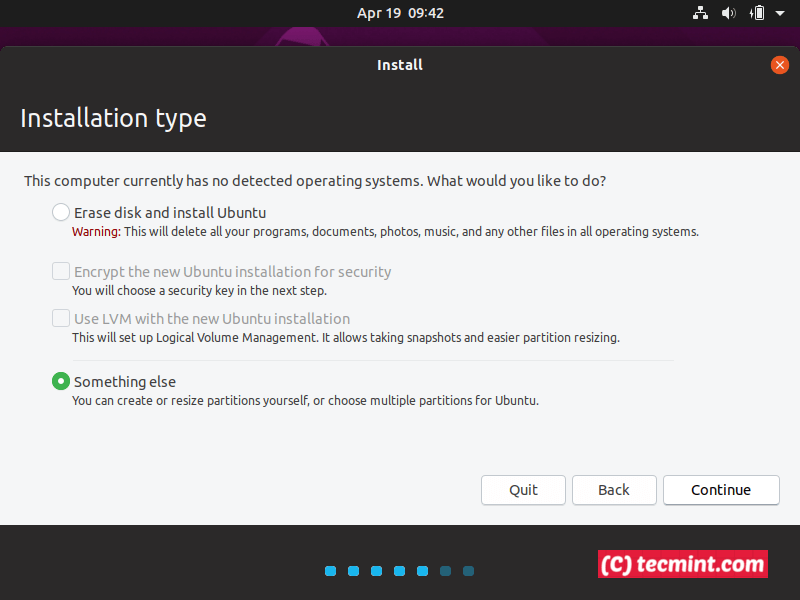Click the sixth dimmed progress dot
The width and height of the screenshot is (800, 600).
[445, 571]
